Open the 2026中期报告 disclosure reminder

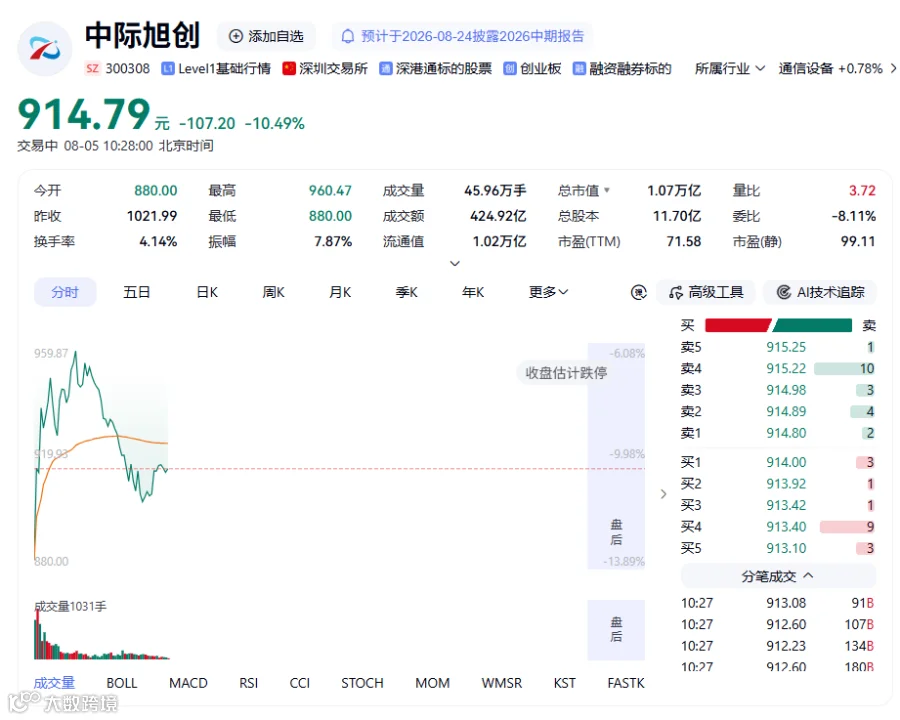pos(463,36)
